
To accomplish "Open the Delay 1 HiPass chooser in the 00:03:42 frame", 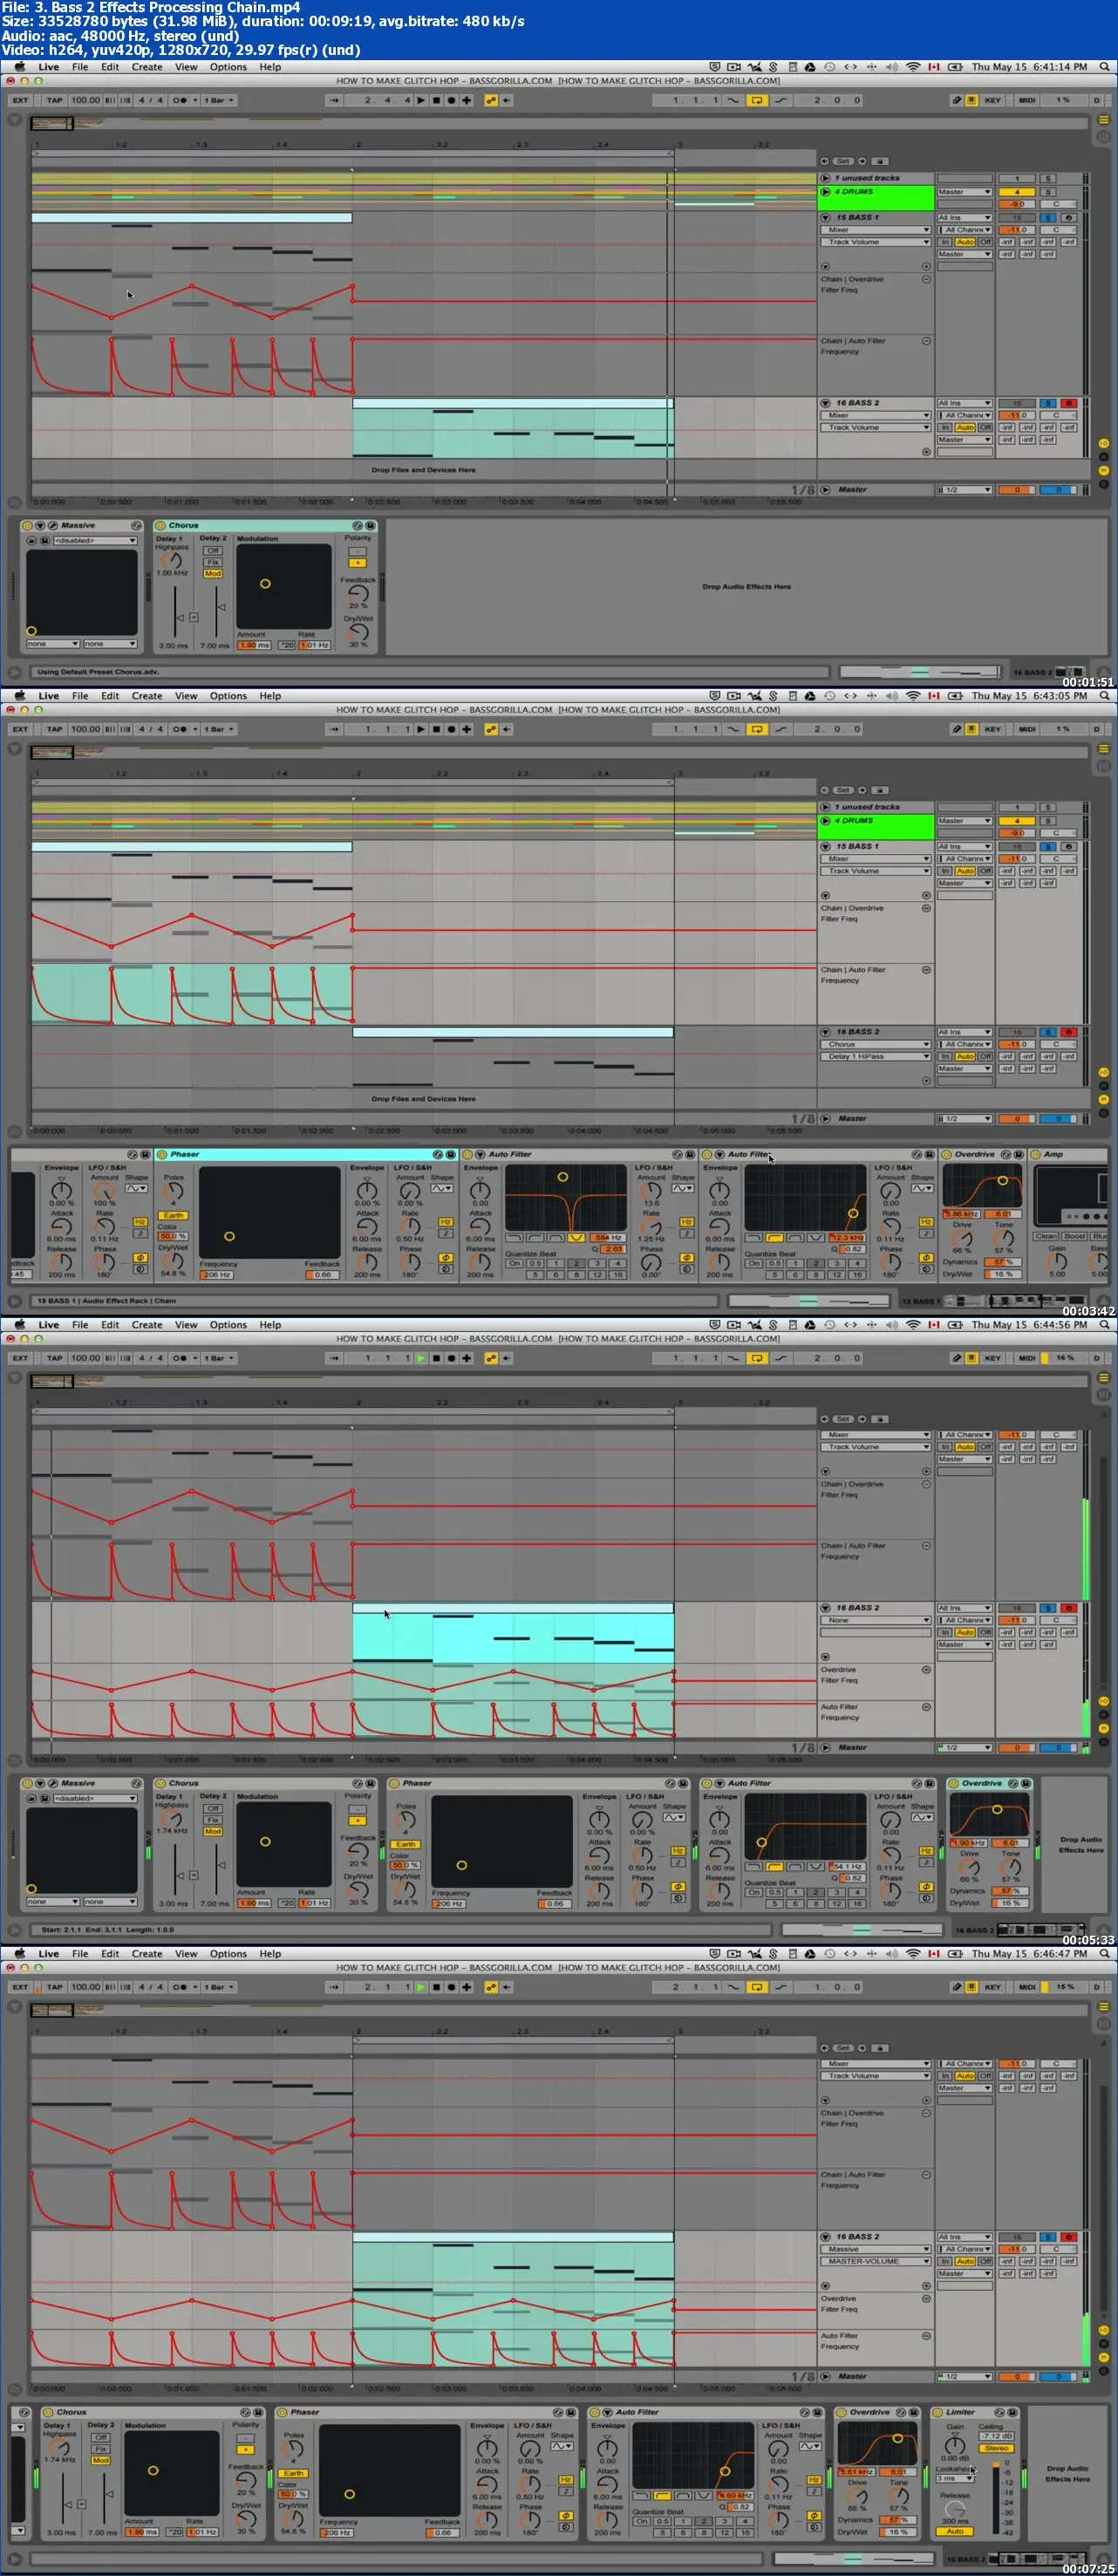I will (x=876, y=1056).
